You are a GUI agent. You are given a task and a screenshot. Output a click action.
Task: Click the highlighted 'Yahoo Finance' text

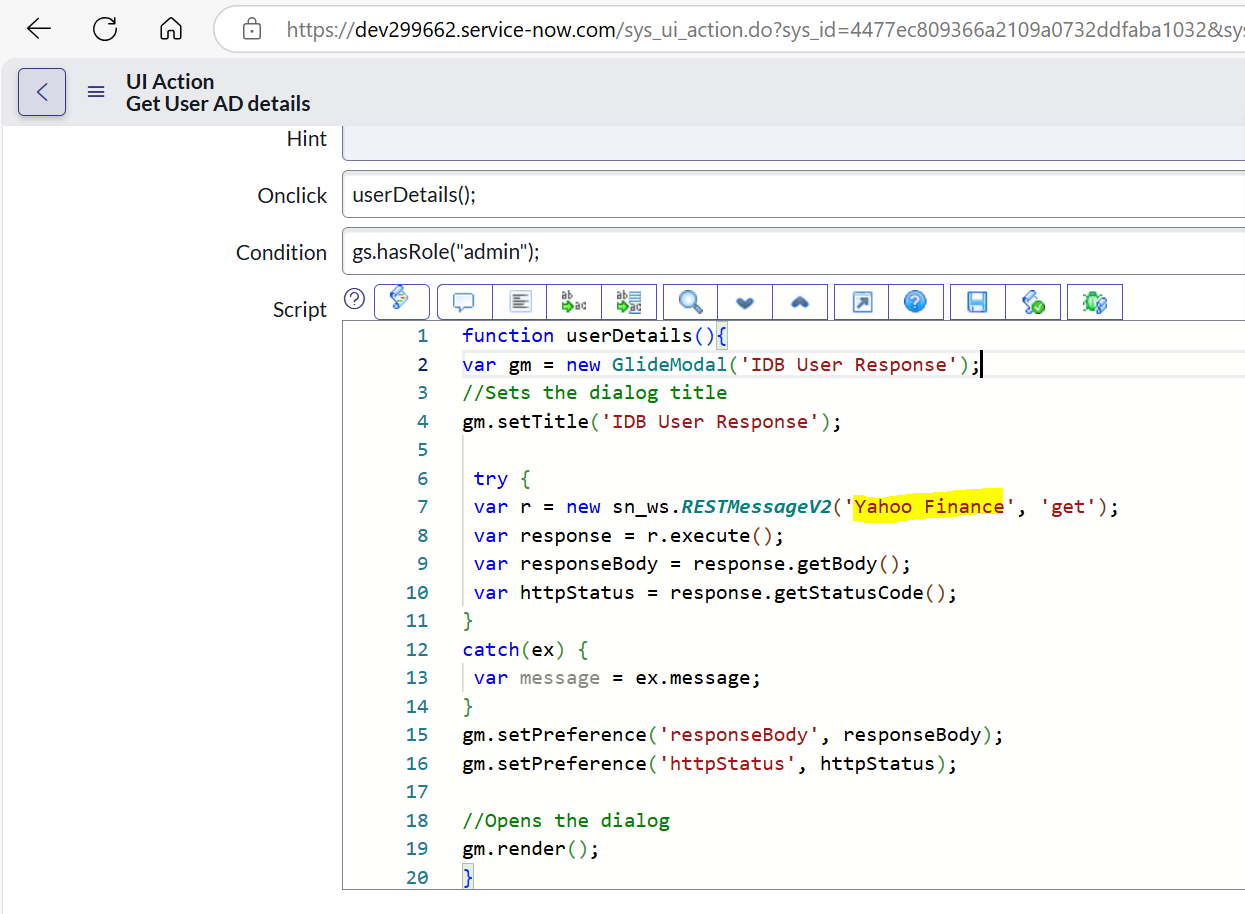click(929, 507)
